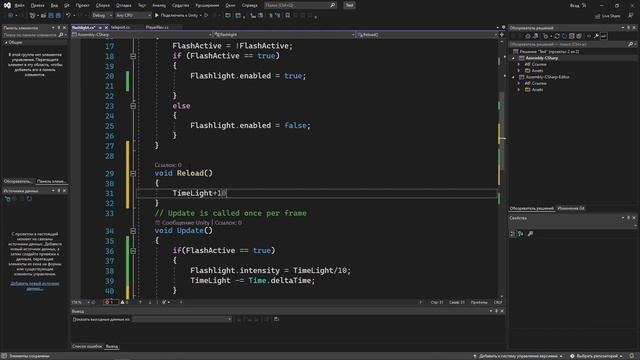Click Save All icon in toolbar
This screenshot has height=360, width=640.
[x=58, y=16]
